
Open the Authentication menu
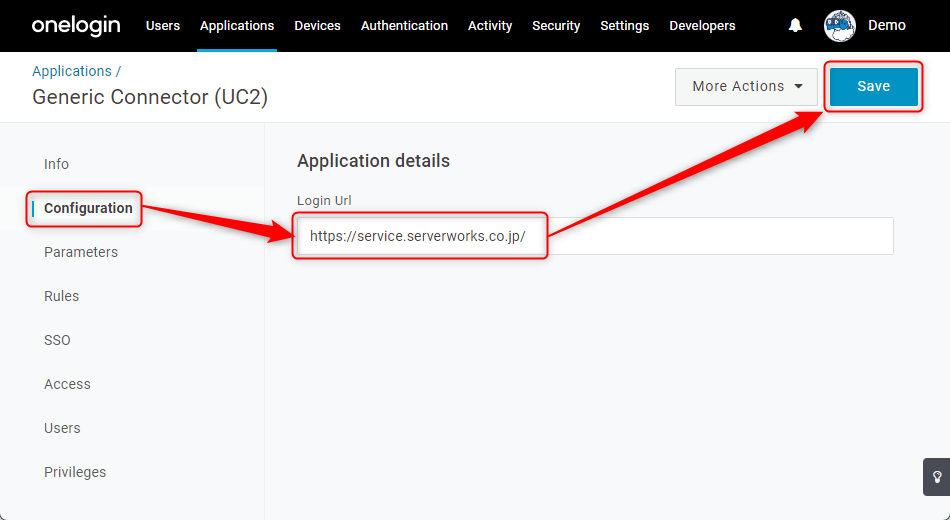tap(404, 25)
